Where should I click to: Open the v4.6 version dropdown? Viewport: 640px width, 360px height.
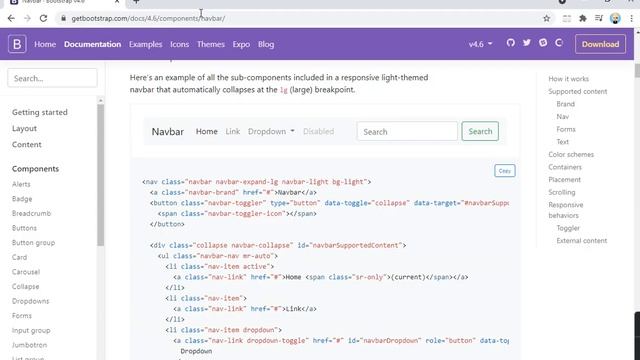click(480, 44)
